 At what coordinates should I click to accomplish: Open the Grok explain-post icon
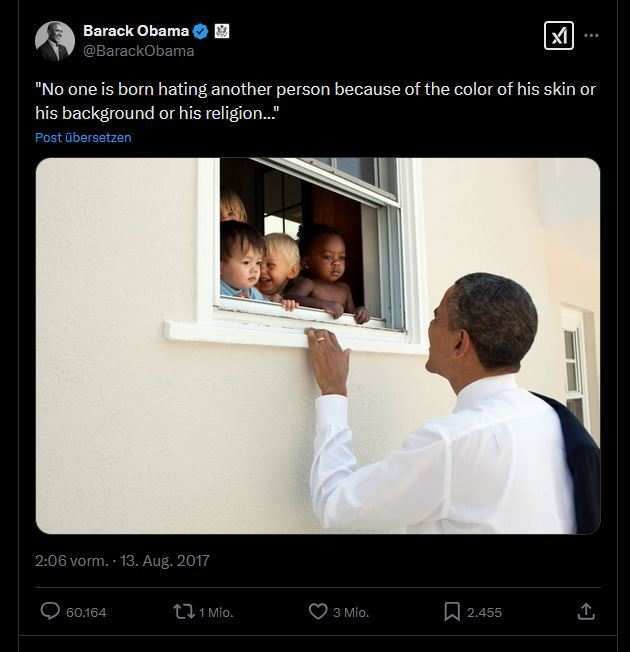click(558, 35)
